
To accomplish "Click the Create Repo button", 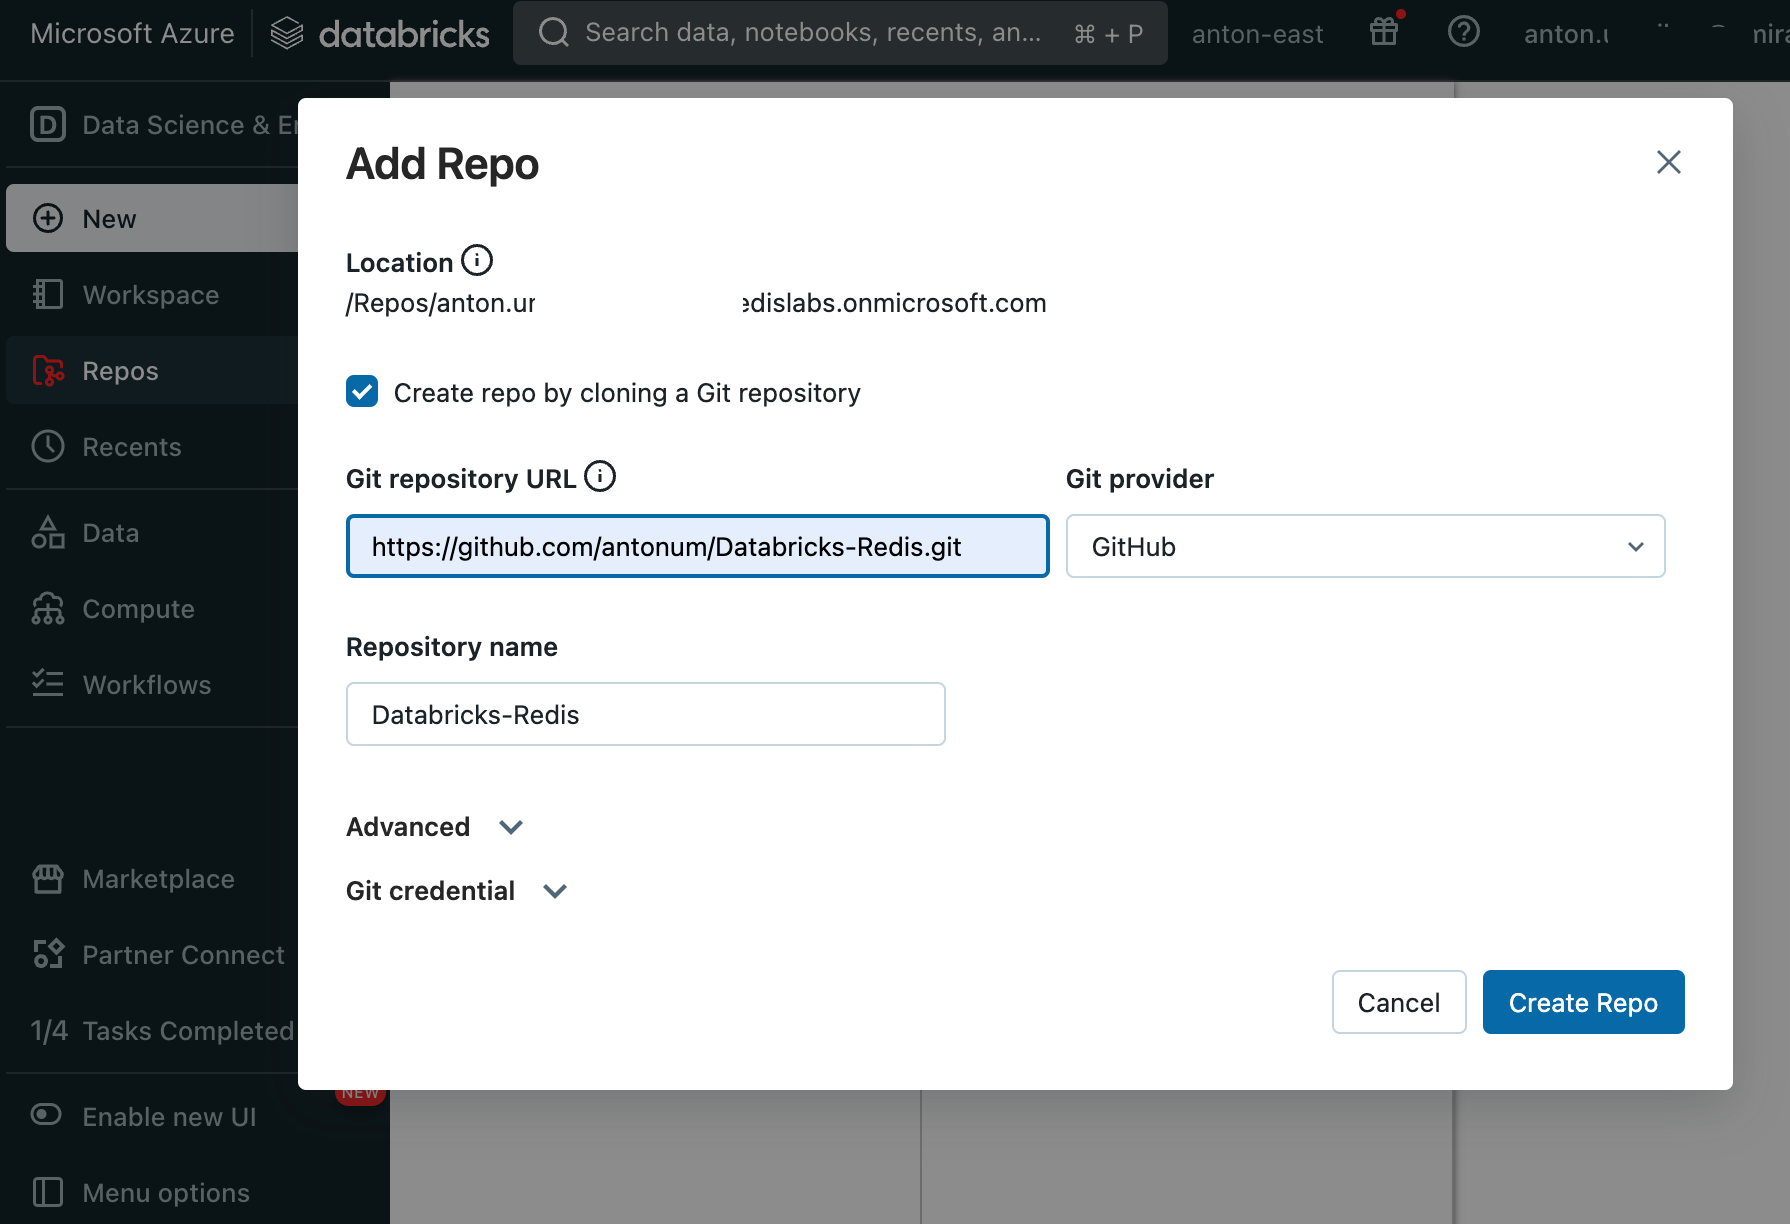I will 1583,1002.
